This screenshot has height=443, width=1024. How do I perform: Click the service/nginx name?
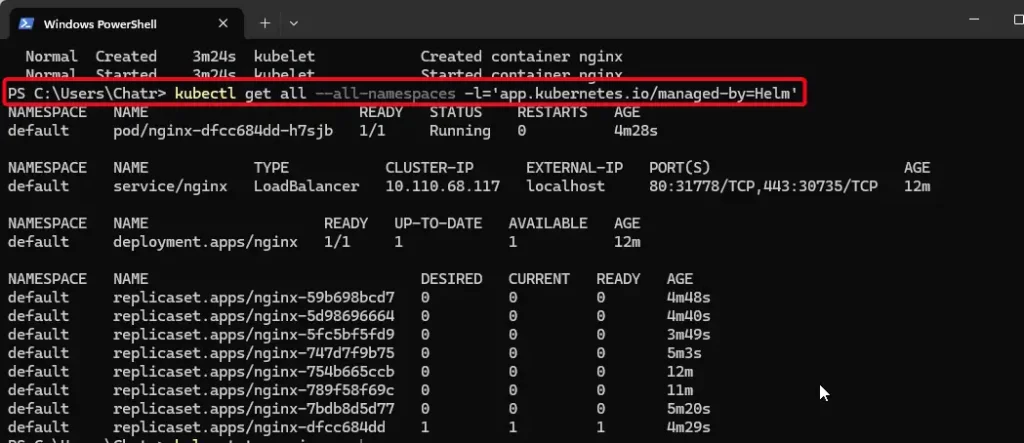(170, 186)
